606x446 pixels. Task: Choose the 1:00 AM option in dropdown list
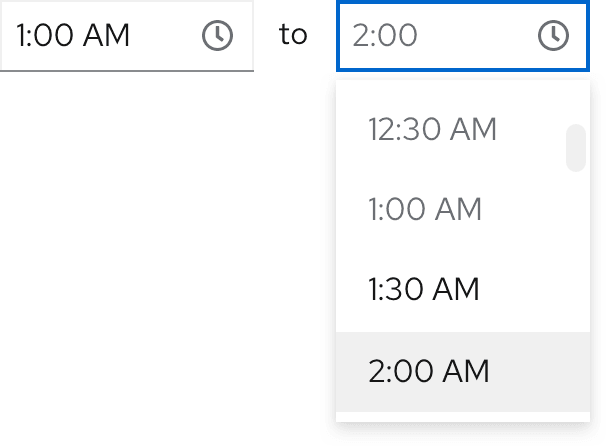pos(425,210)
